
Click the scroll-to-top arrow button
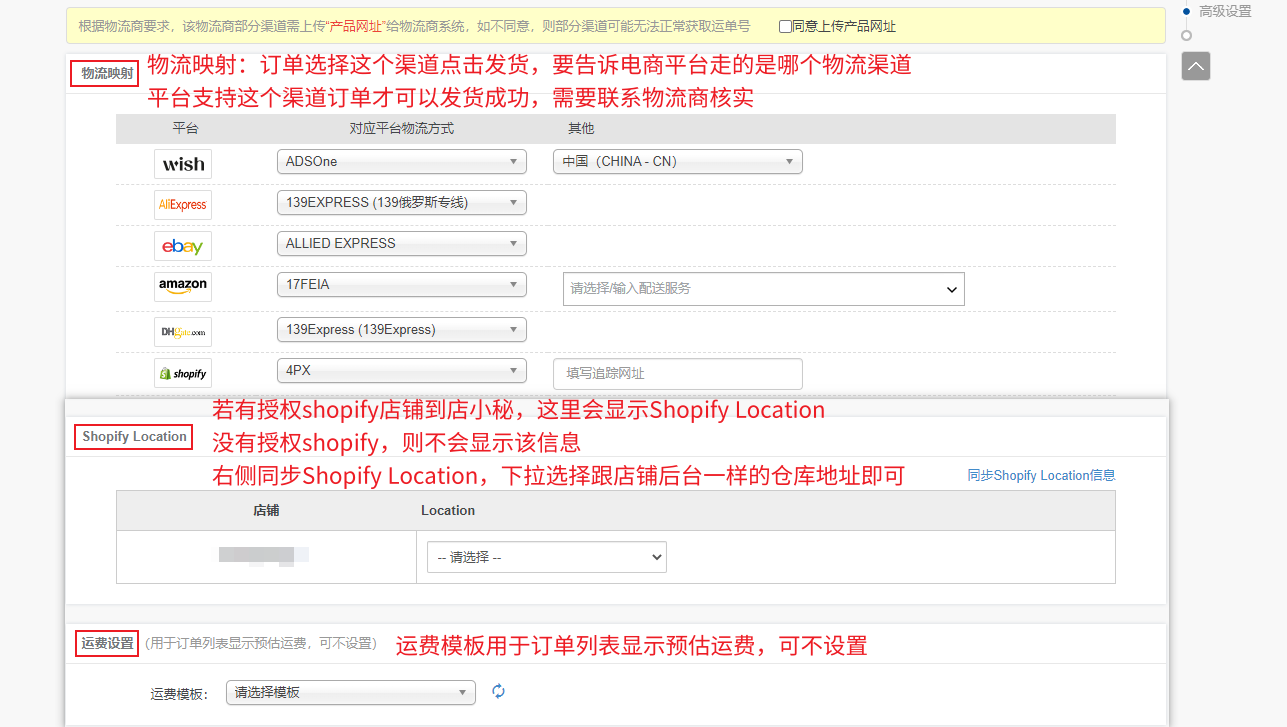pos(1195,66)
